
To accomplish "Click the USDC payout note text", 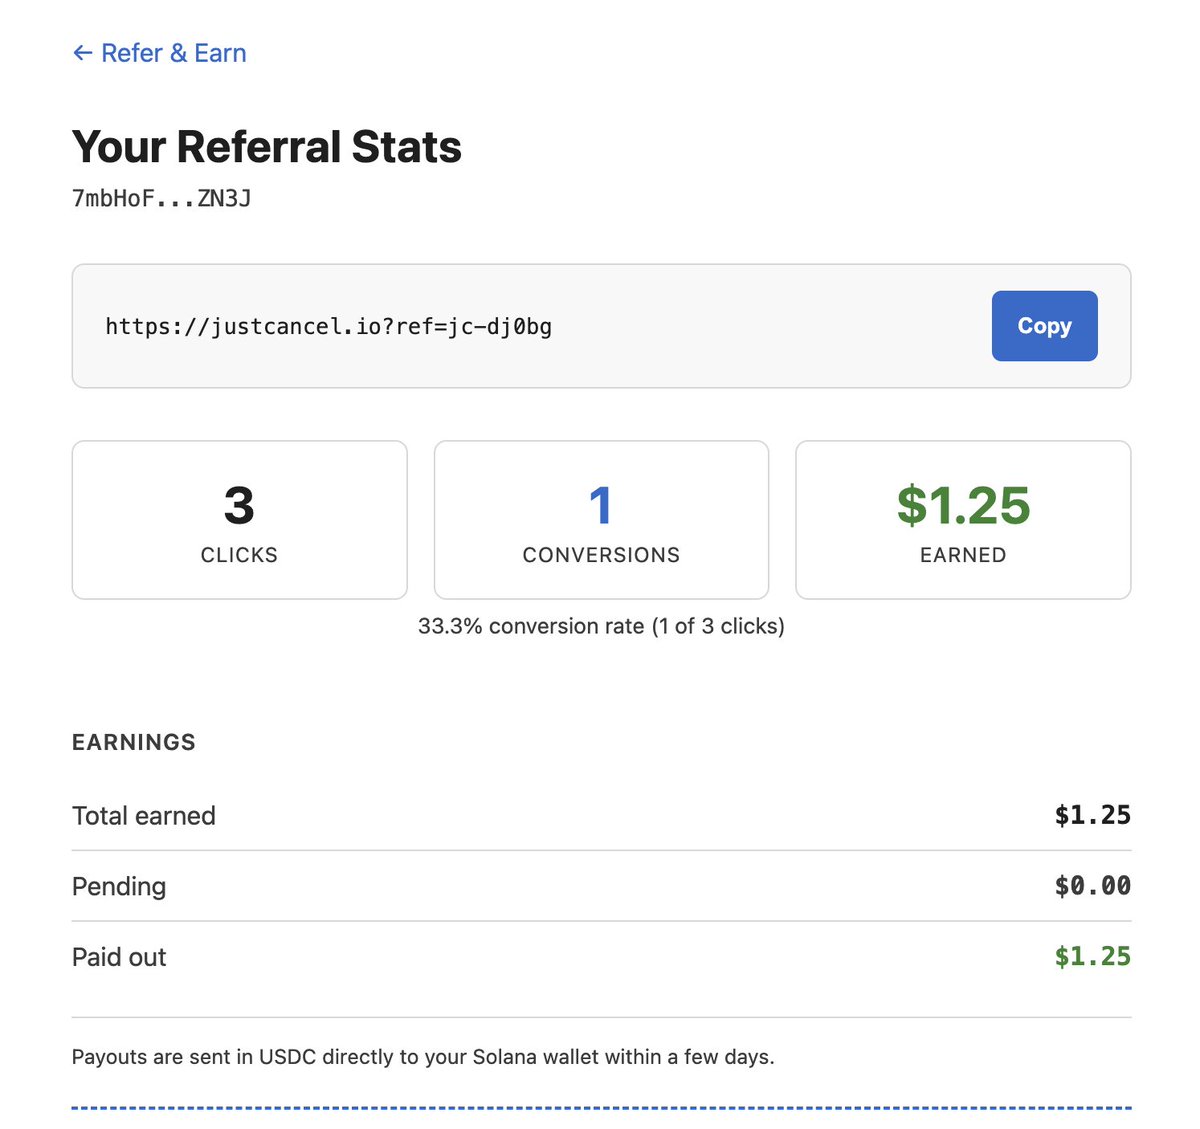I will 423,1057.
